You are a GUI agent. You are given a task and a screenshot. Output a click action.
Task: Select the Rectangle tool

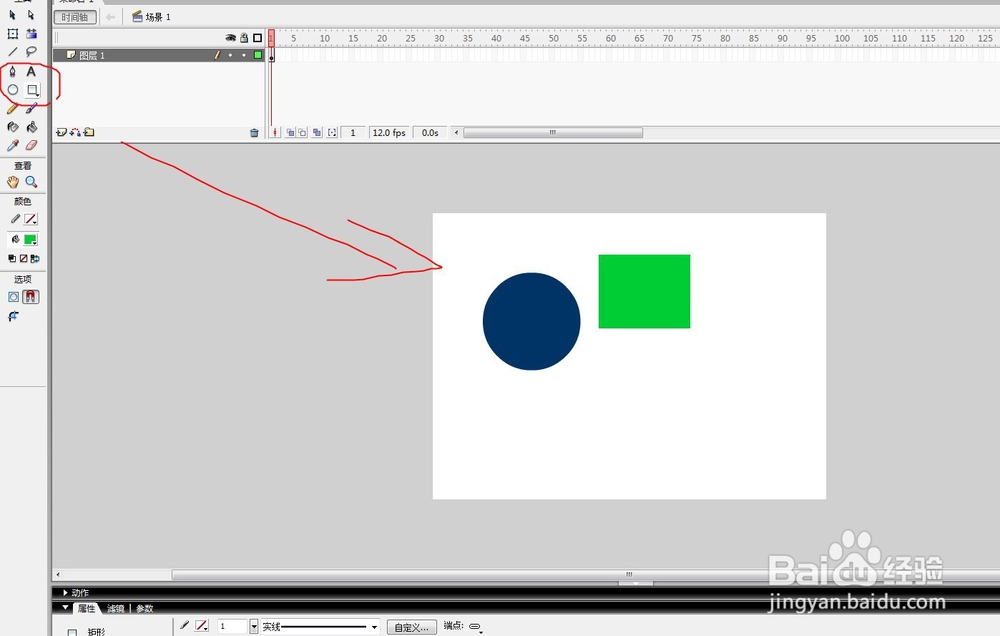click(31, 90)
